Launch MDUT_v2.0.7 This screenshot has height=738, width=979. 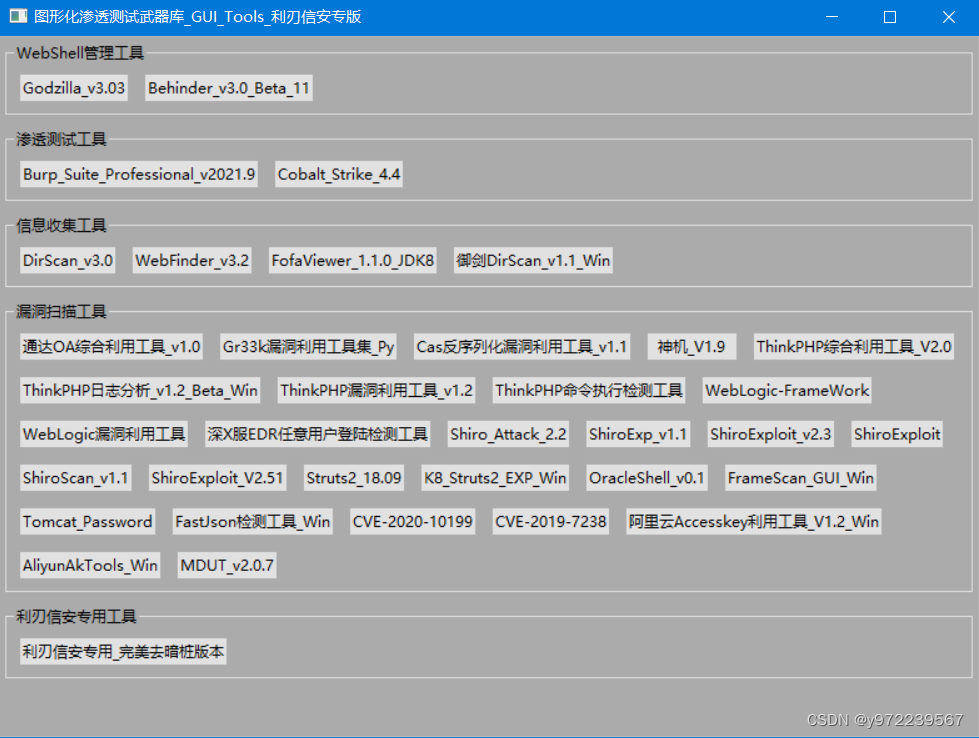click(x=227, y=565)
